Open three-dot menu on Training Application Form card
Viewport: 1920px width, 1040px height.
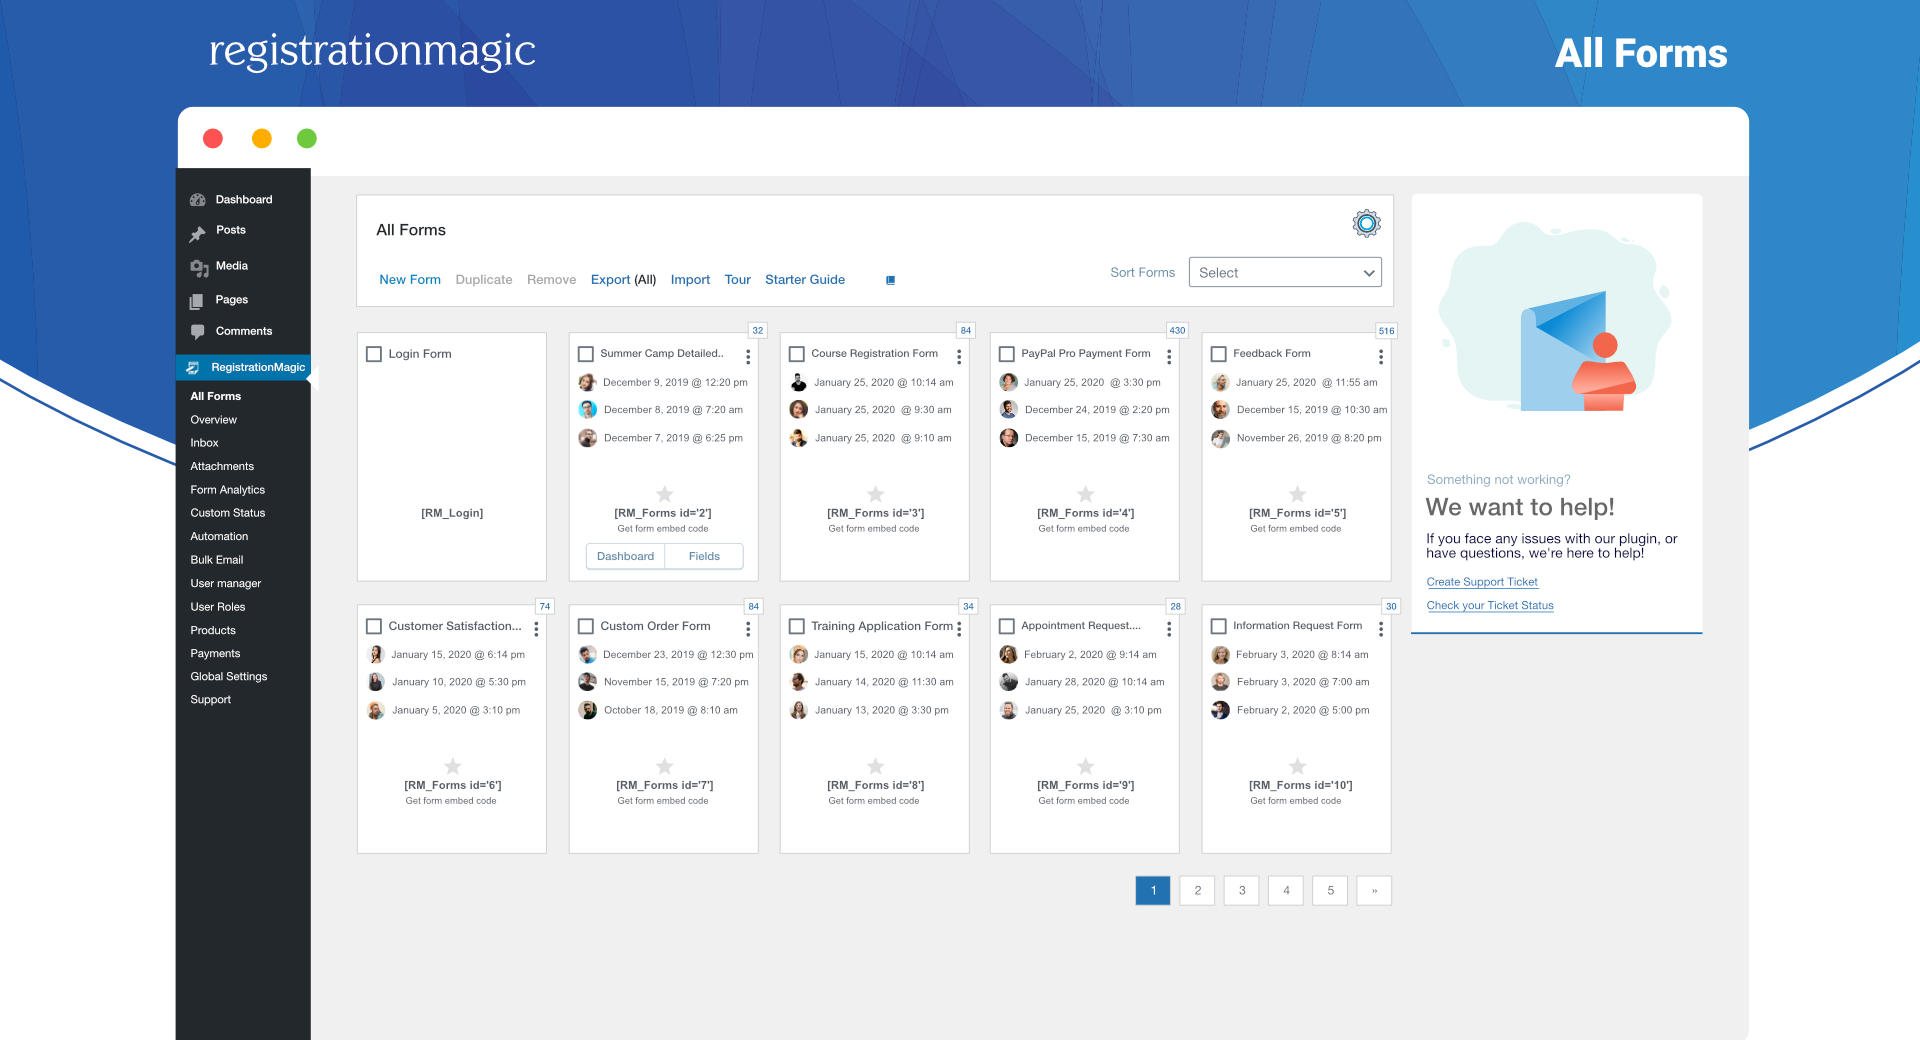click(x=959, y=628)
